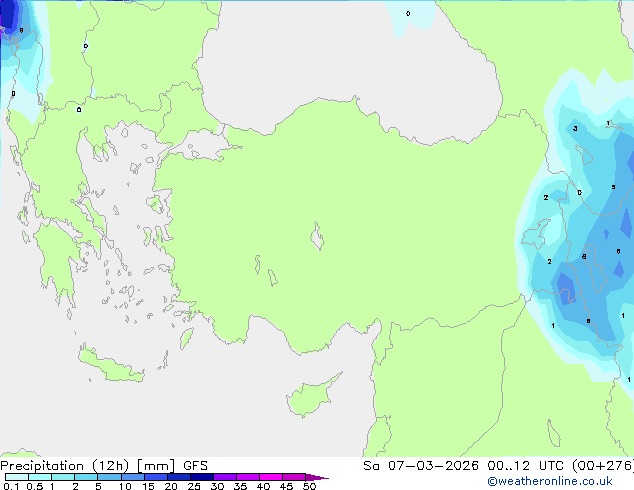The height and width of the screenshot is (490, 634).
Task: Click the legend label '40'
Action: 263,486
